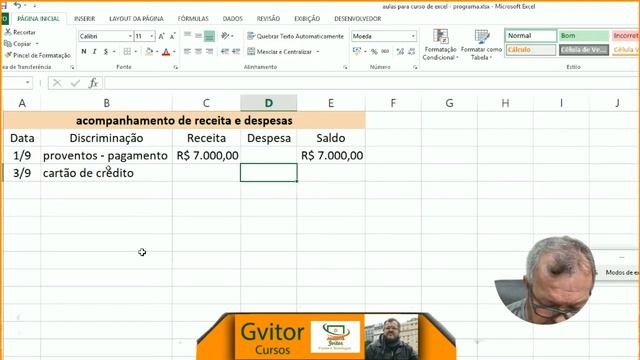Click the Fonte dialog launcher
Screen dimensions: 640x360
[x=176, y=67]
